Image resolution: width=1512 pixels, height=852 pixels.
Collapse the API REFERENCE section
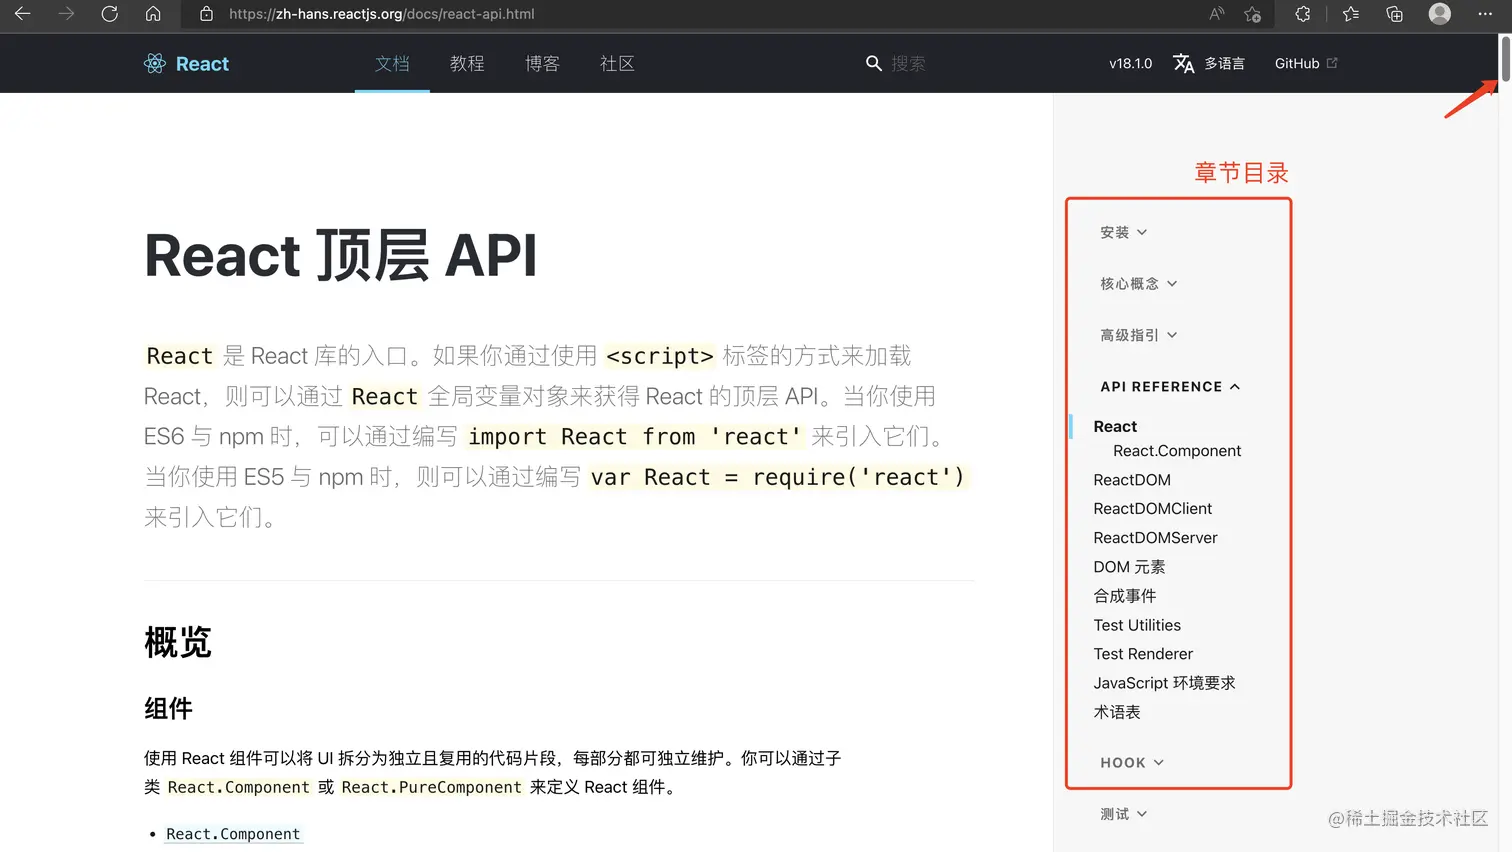click(1170, 387)
